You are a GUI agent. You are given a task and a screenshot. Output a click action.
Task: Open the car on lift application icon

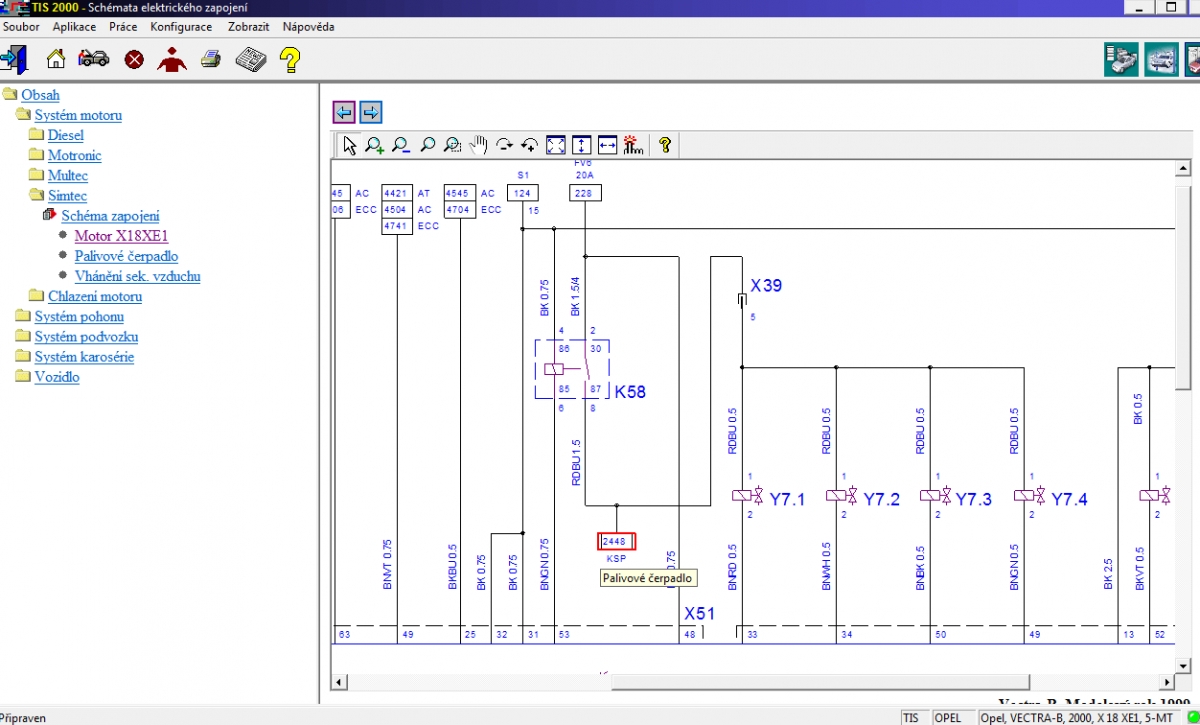click(1161, 59)
